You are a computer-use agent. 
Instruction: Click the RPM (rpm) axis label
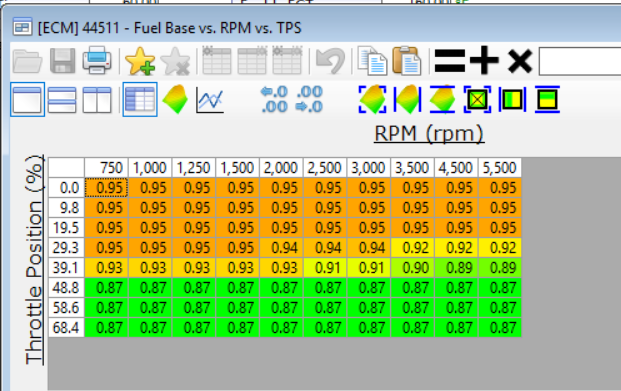point(429,134)
